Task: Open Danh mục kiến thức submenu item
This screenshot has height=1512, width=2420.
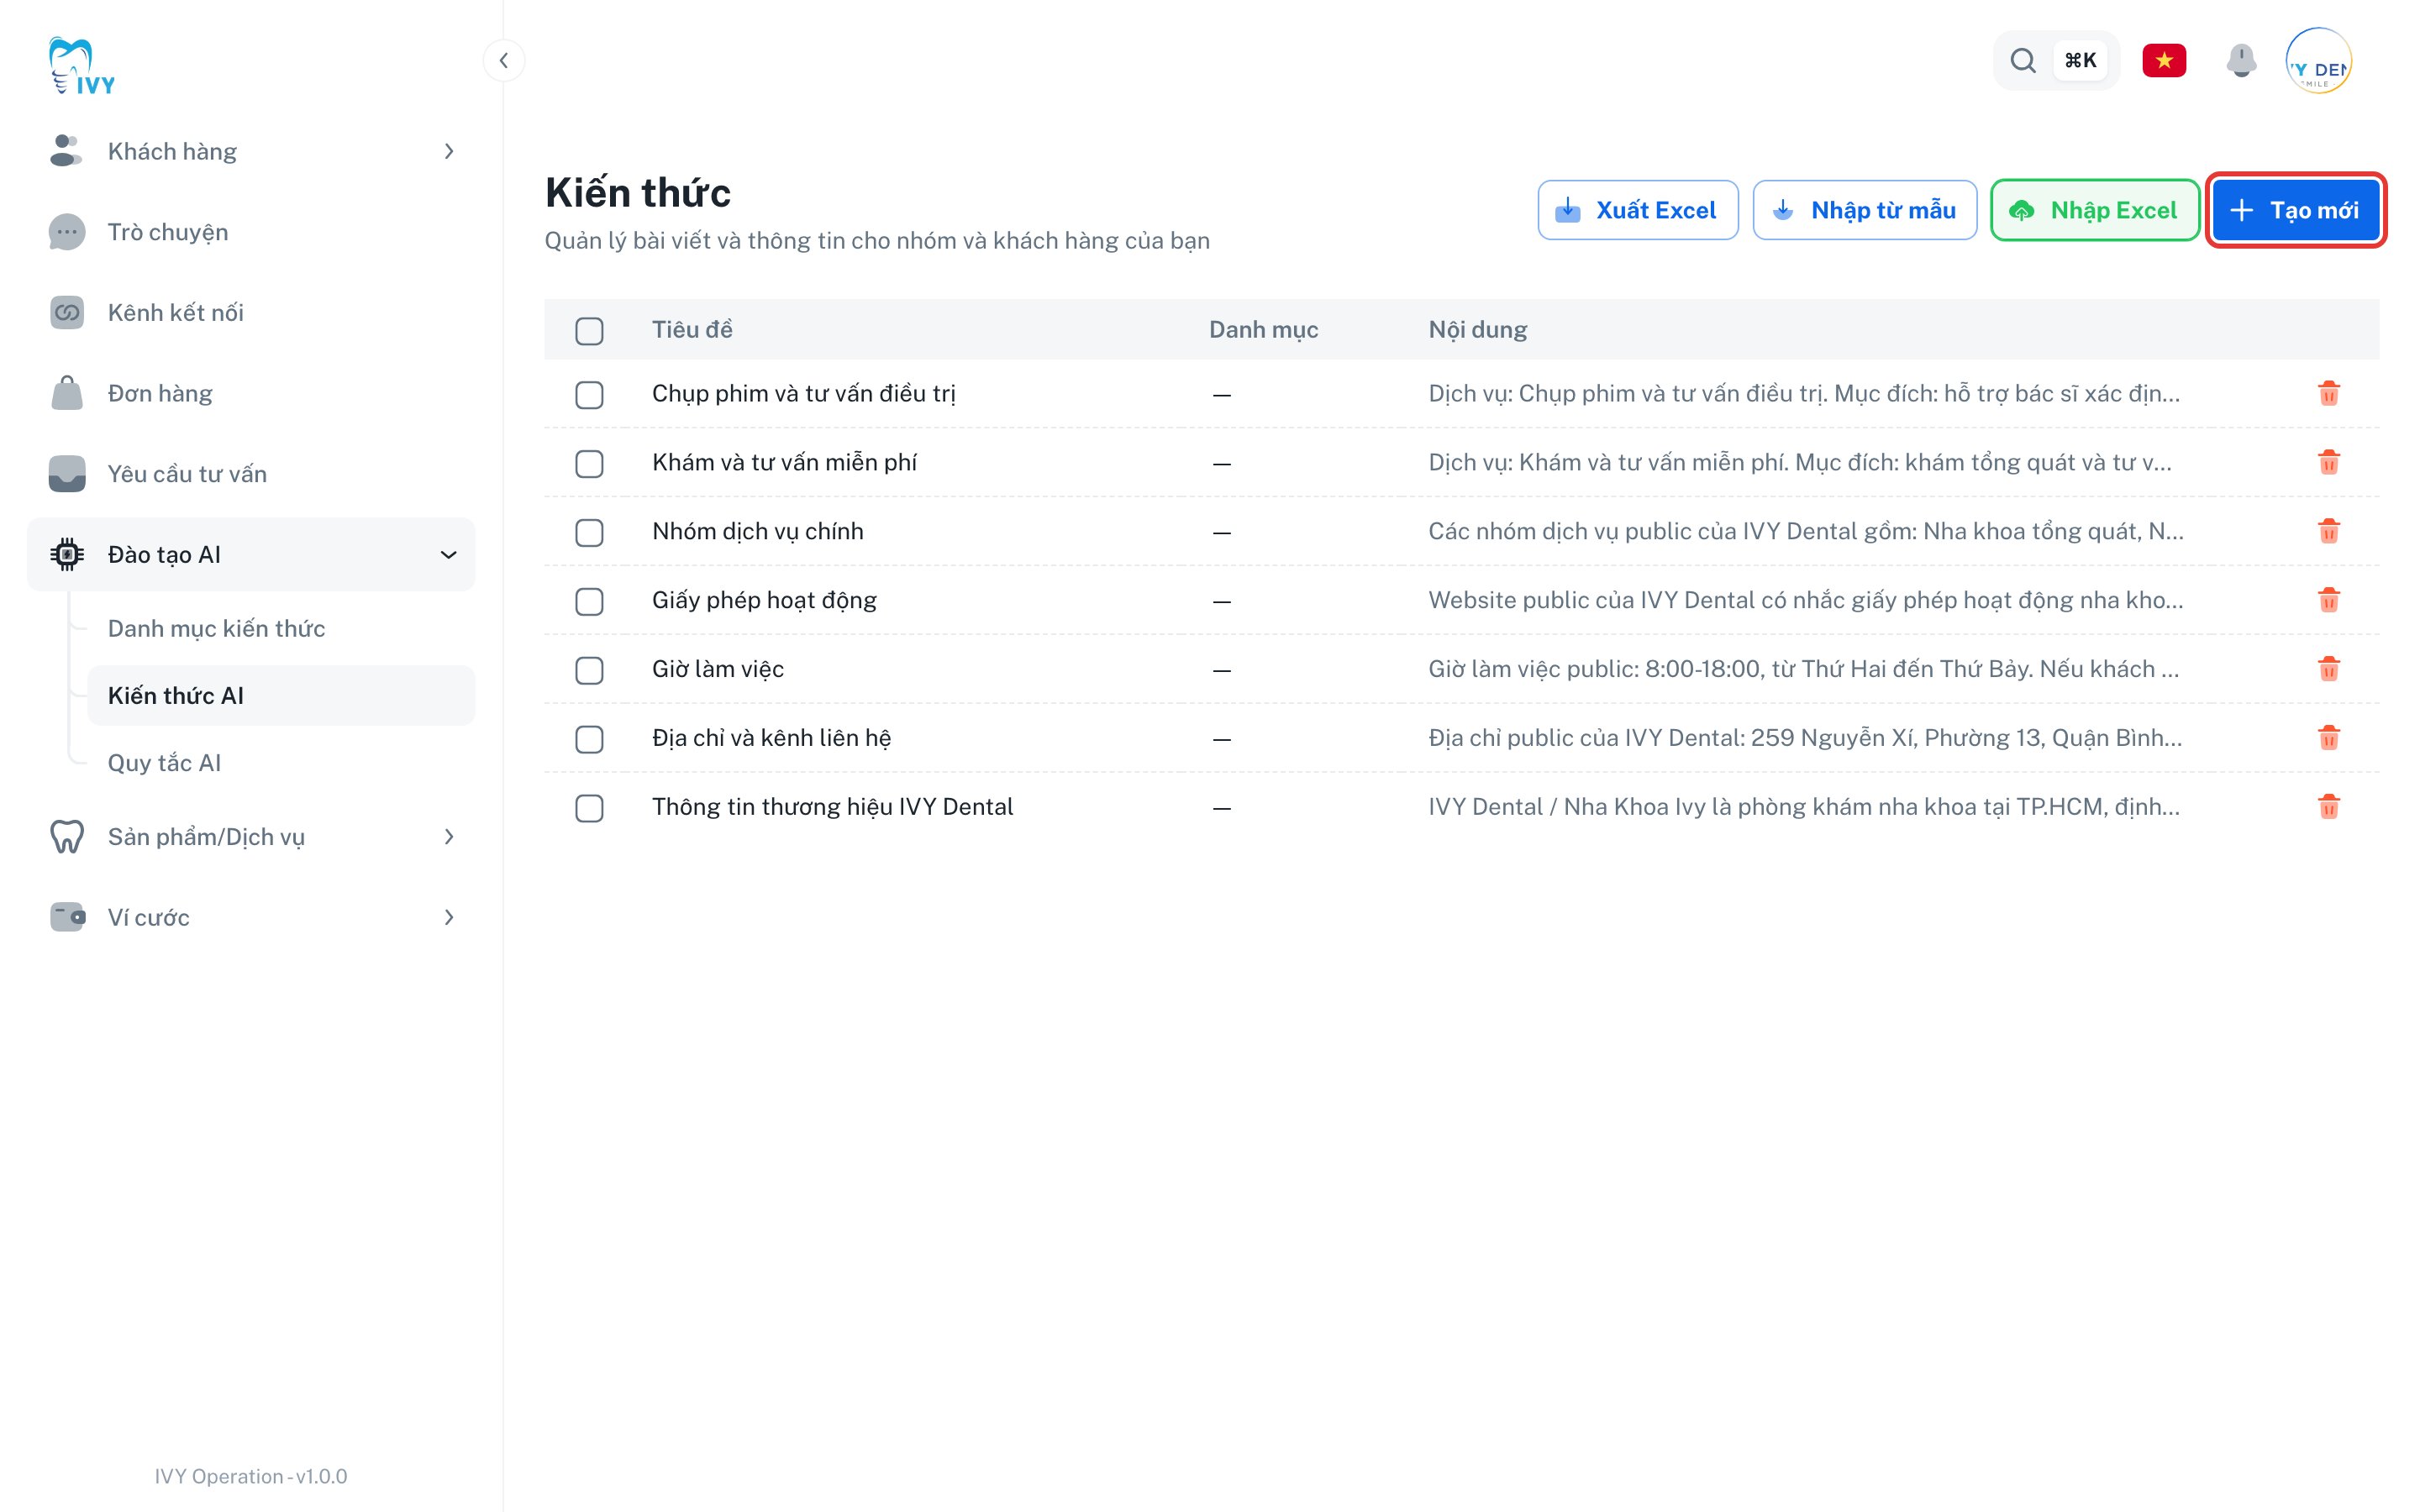Action: [x=216, y=628]
